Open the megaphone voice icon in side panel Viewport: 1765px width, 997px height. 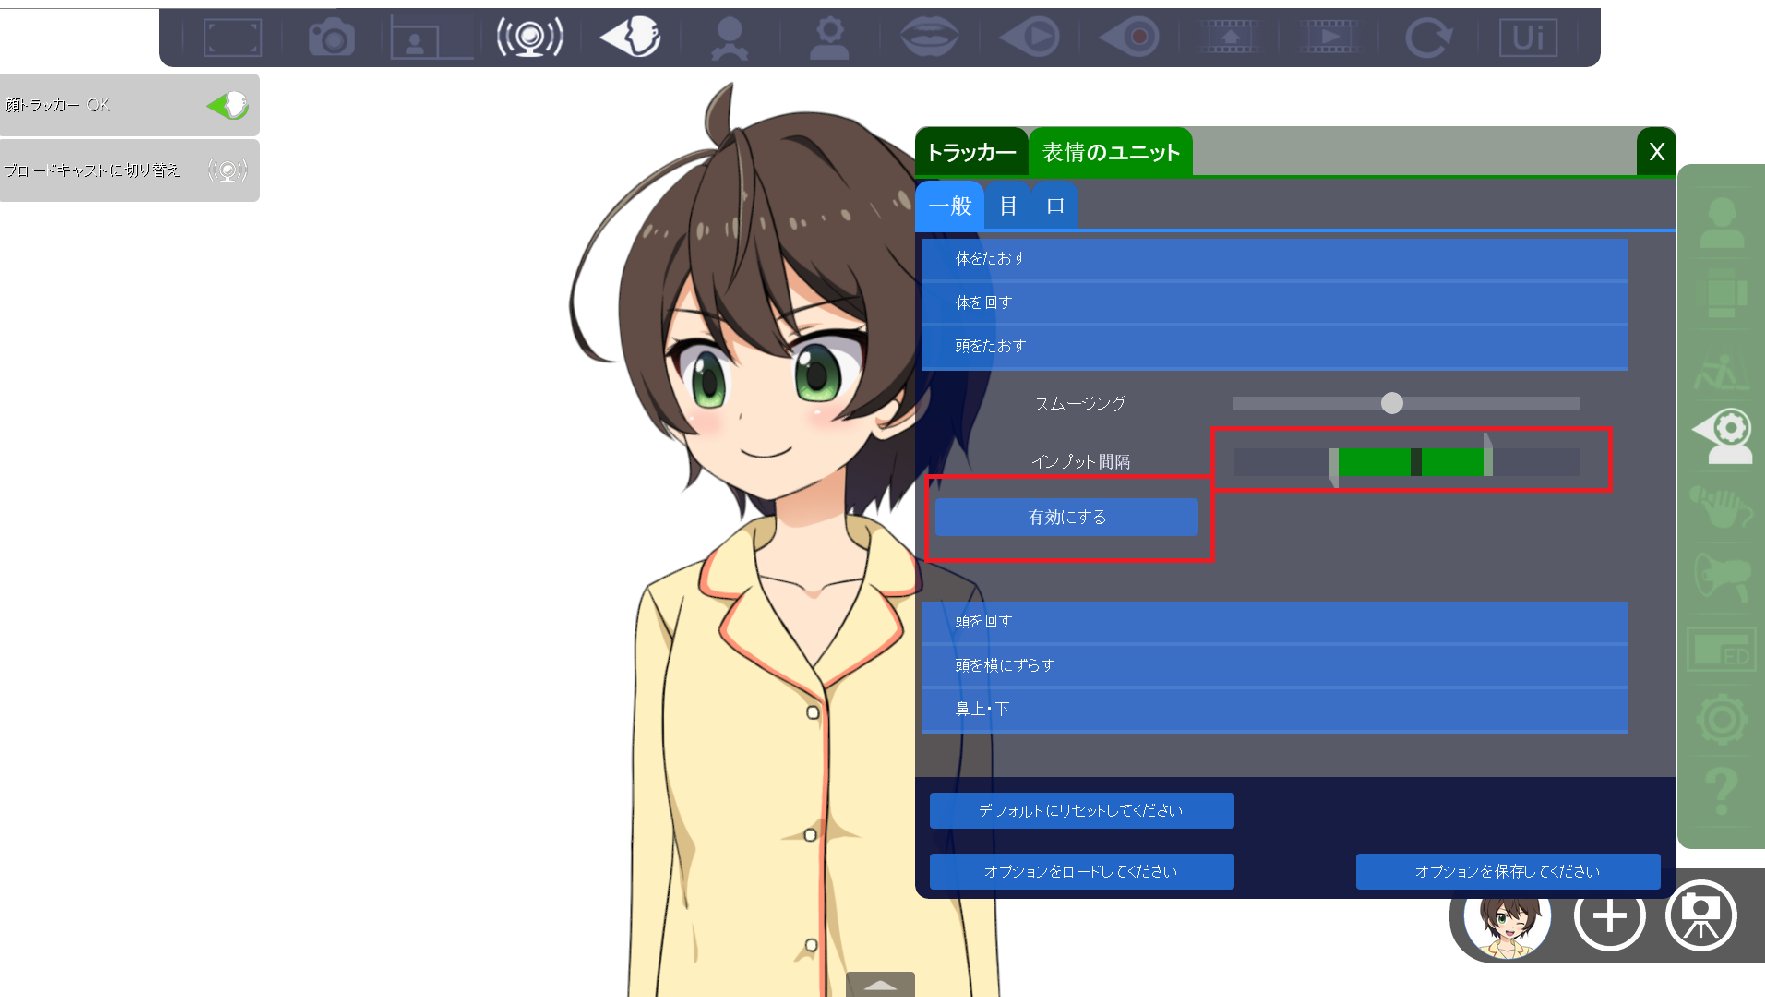(x=1722, y=578)
